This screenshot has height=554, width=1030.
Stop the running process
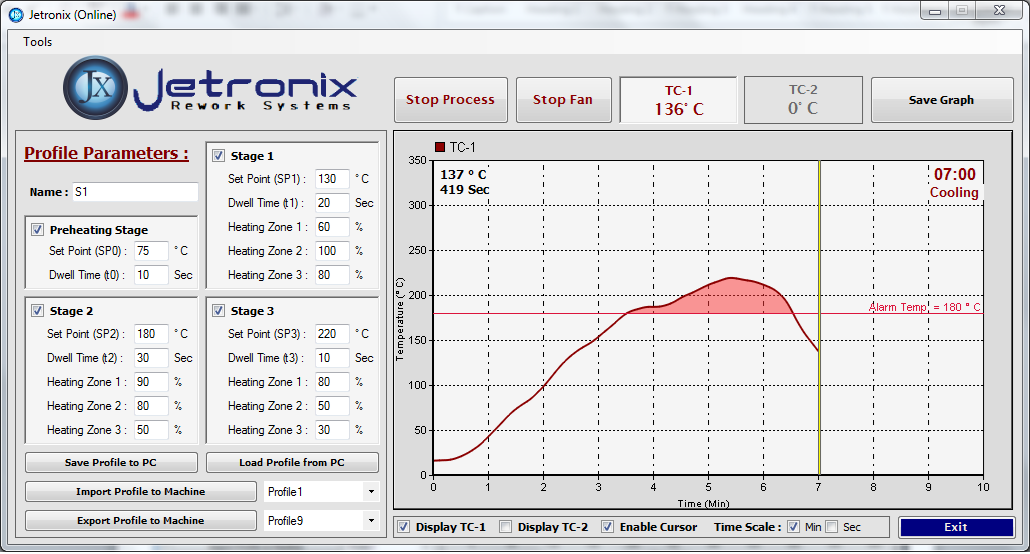[451, 100]
